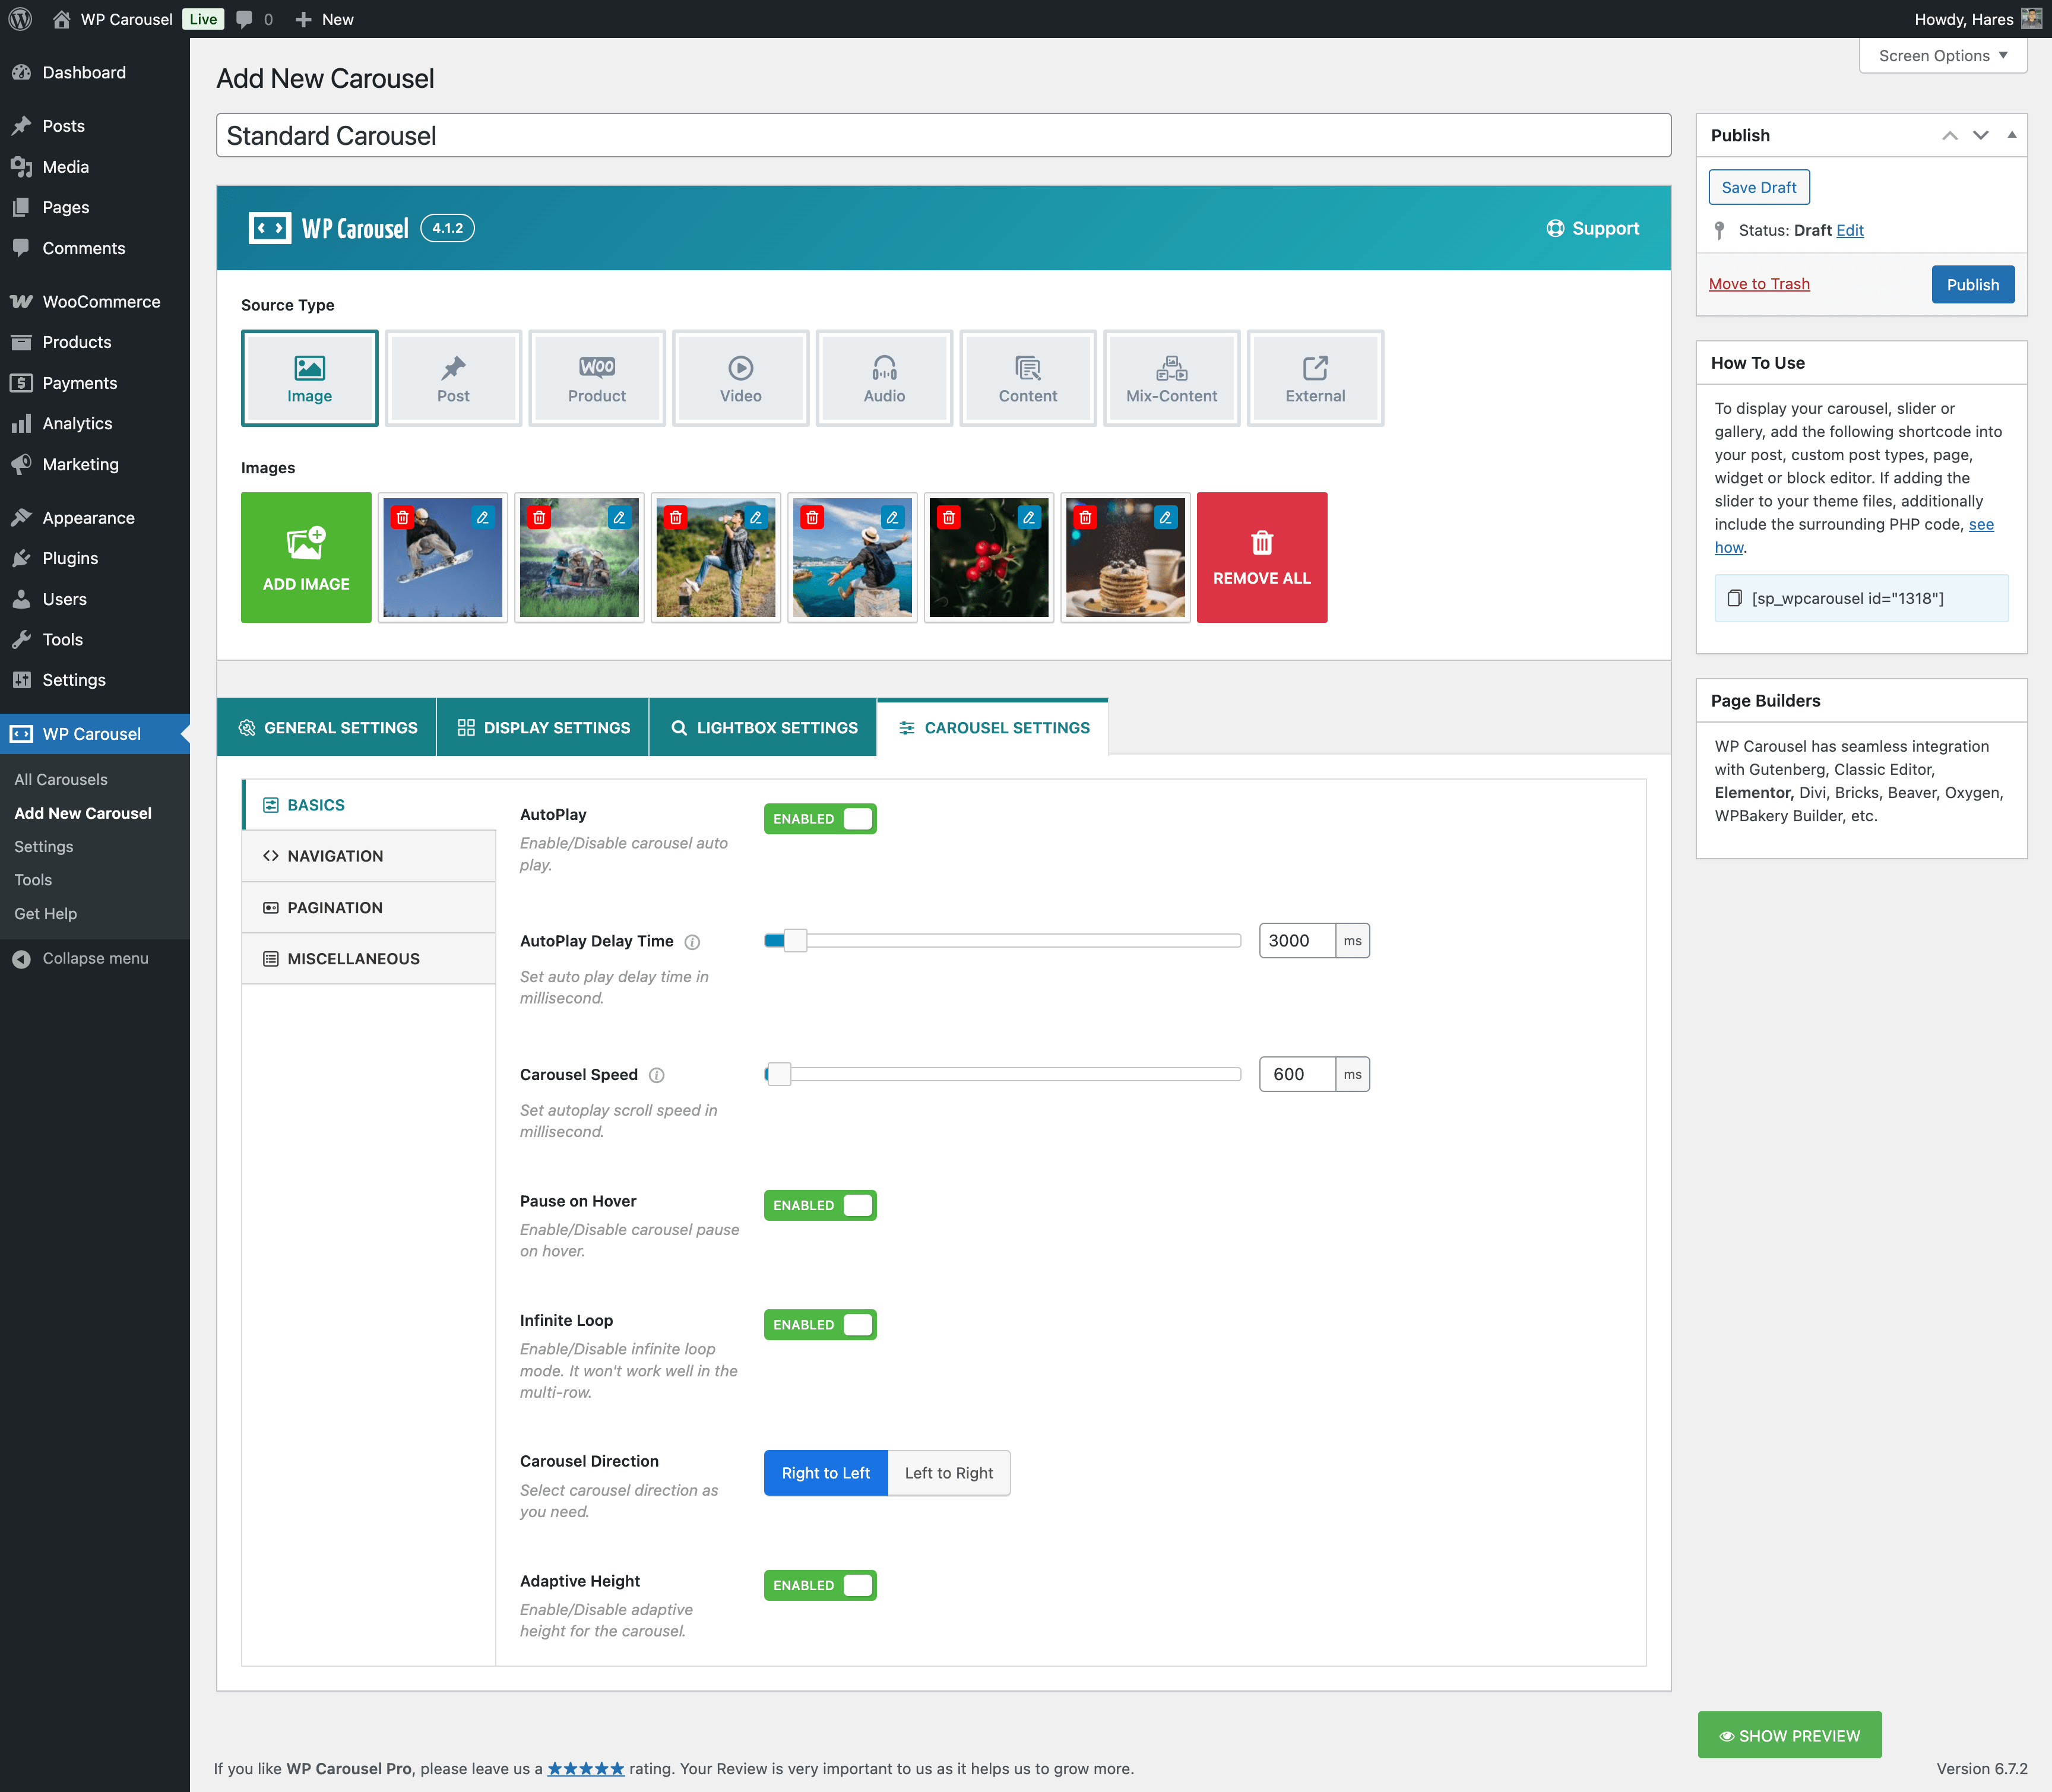
Task: Open the WordPress logo menu
Action: pyautogui.click(x=20, y=19)
